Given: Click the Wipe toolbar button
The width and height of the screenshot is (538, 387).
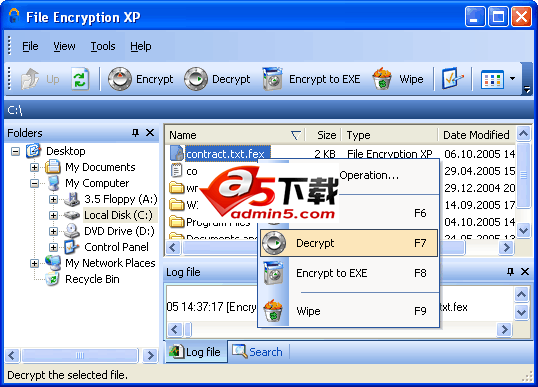Looking at the screenshot, I should 398,79.
